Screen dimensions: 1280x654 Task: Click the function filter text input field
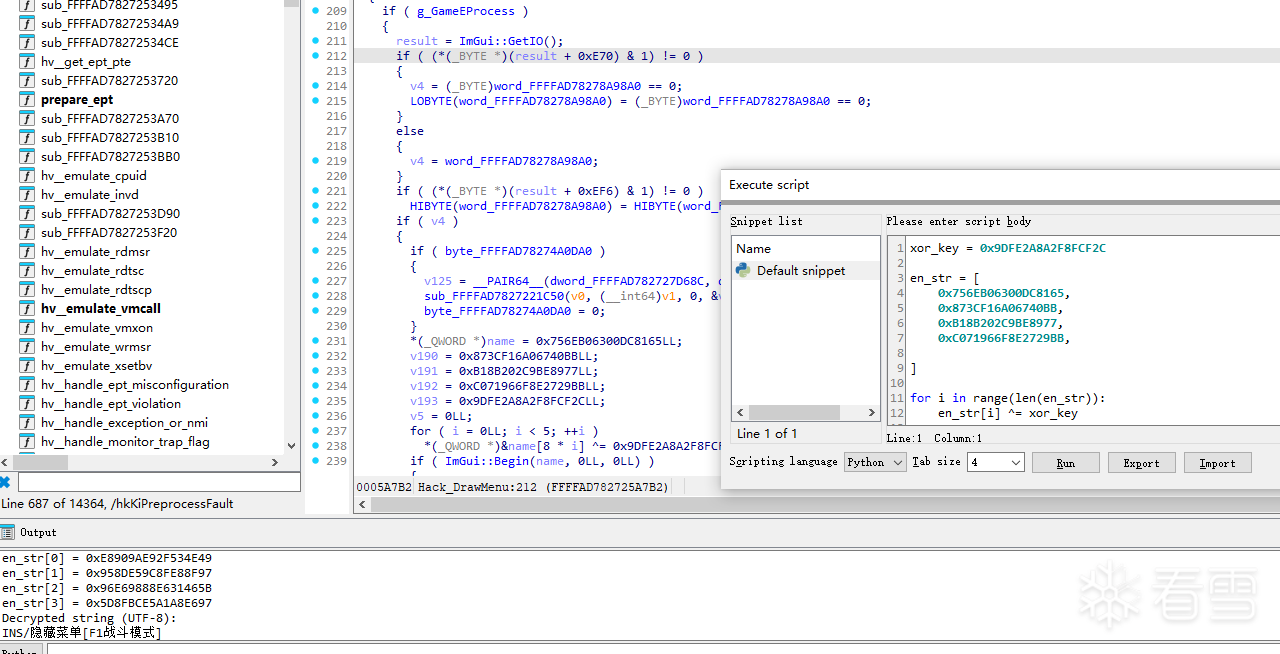(x=158, y=482)
